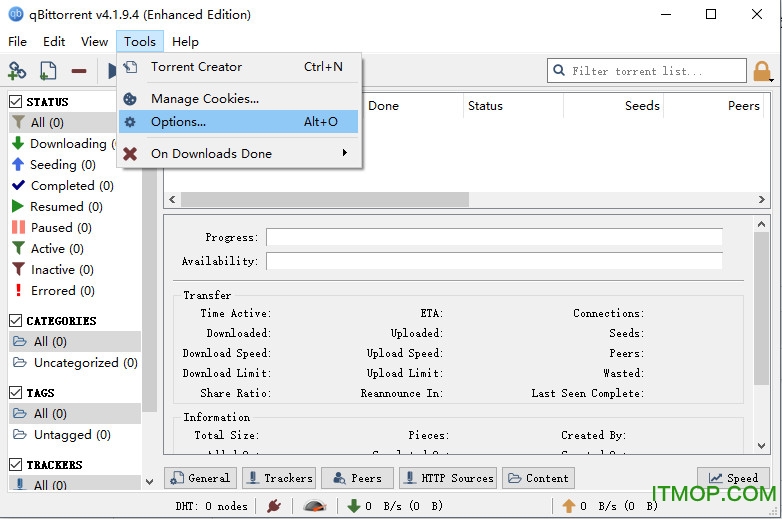Switch to the Content tab
Image resolution: width=782 pixels, height=519 pixels.
pyautogui.click(x=538, y=478)
